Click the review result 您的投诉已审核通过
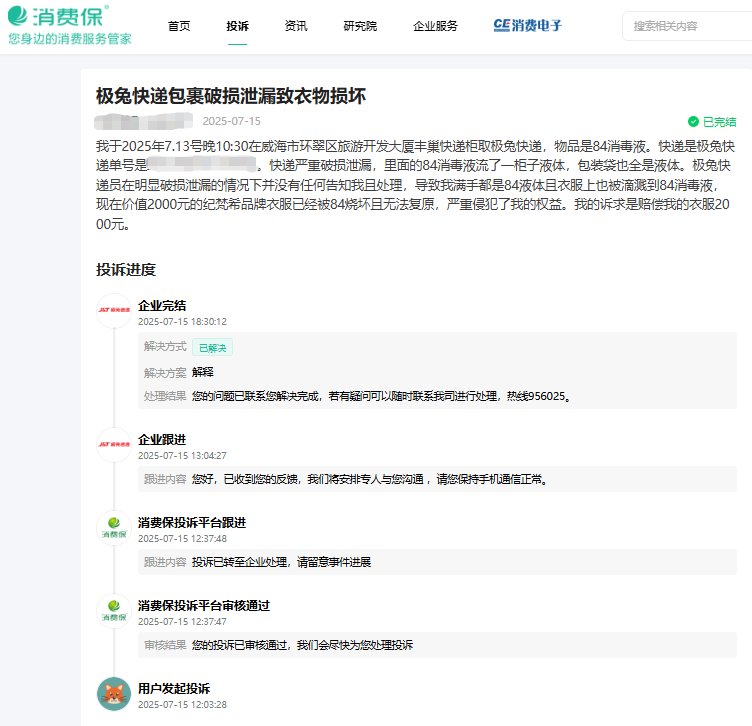752x726 pixels. tap(240, 645)
